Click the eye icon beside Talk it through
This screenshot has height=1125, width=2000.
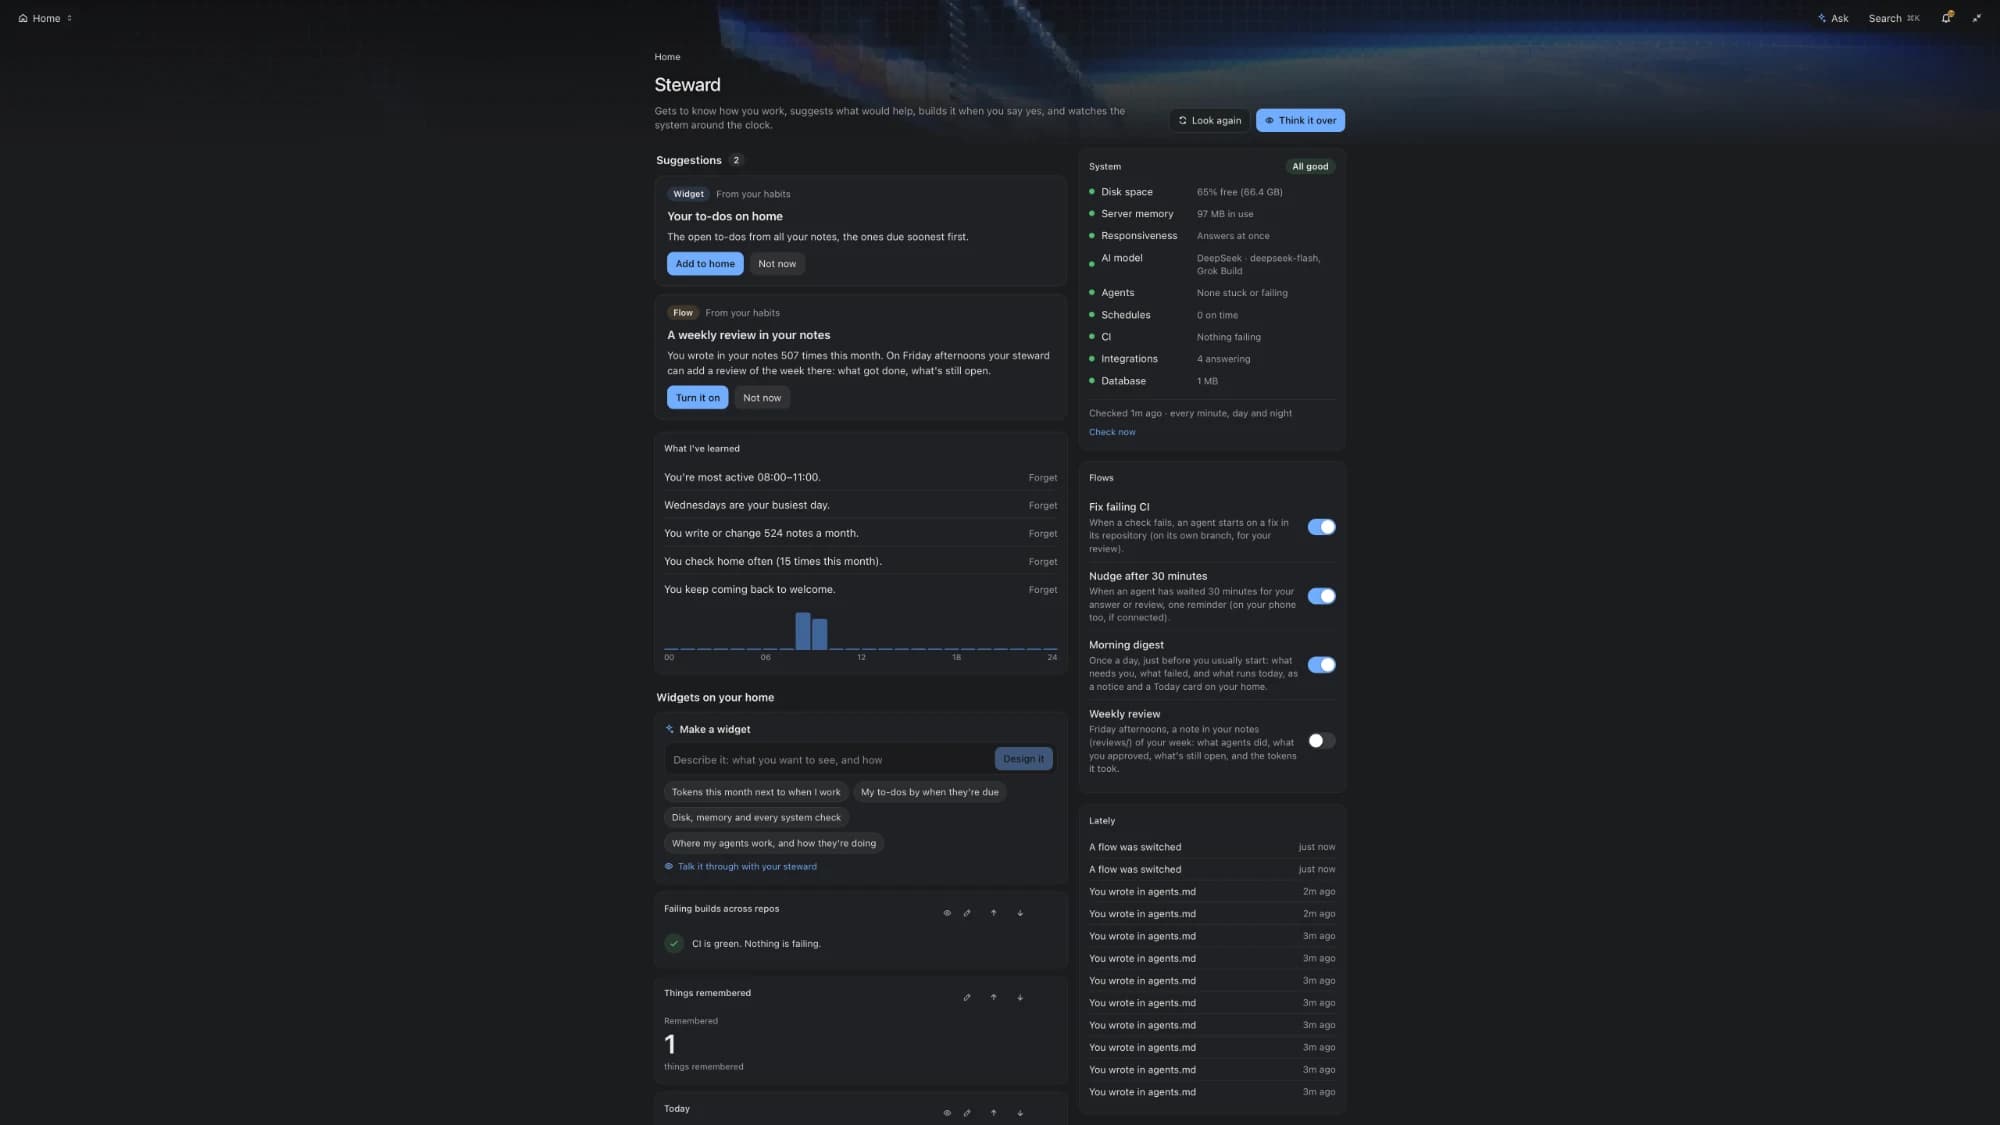coord(669,867)
